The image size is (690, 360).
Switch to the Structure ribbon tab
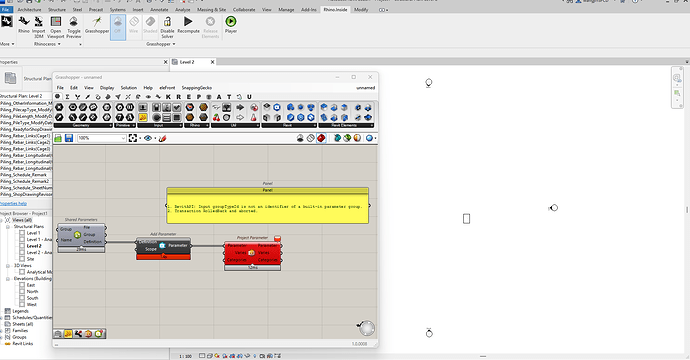(56, 10)
